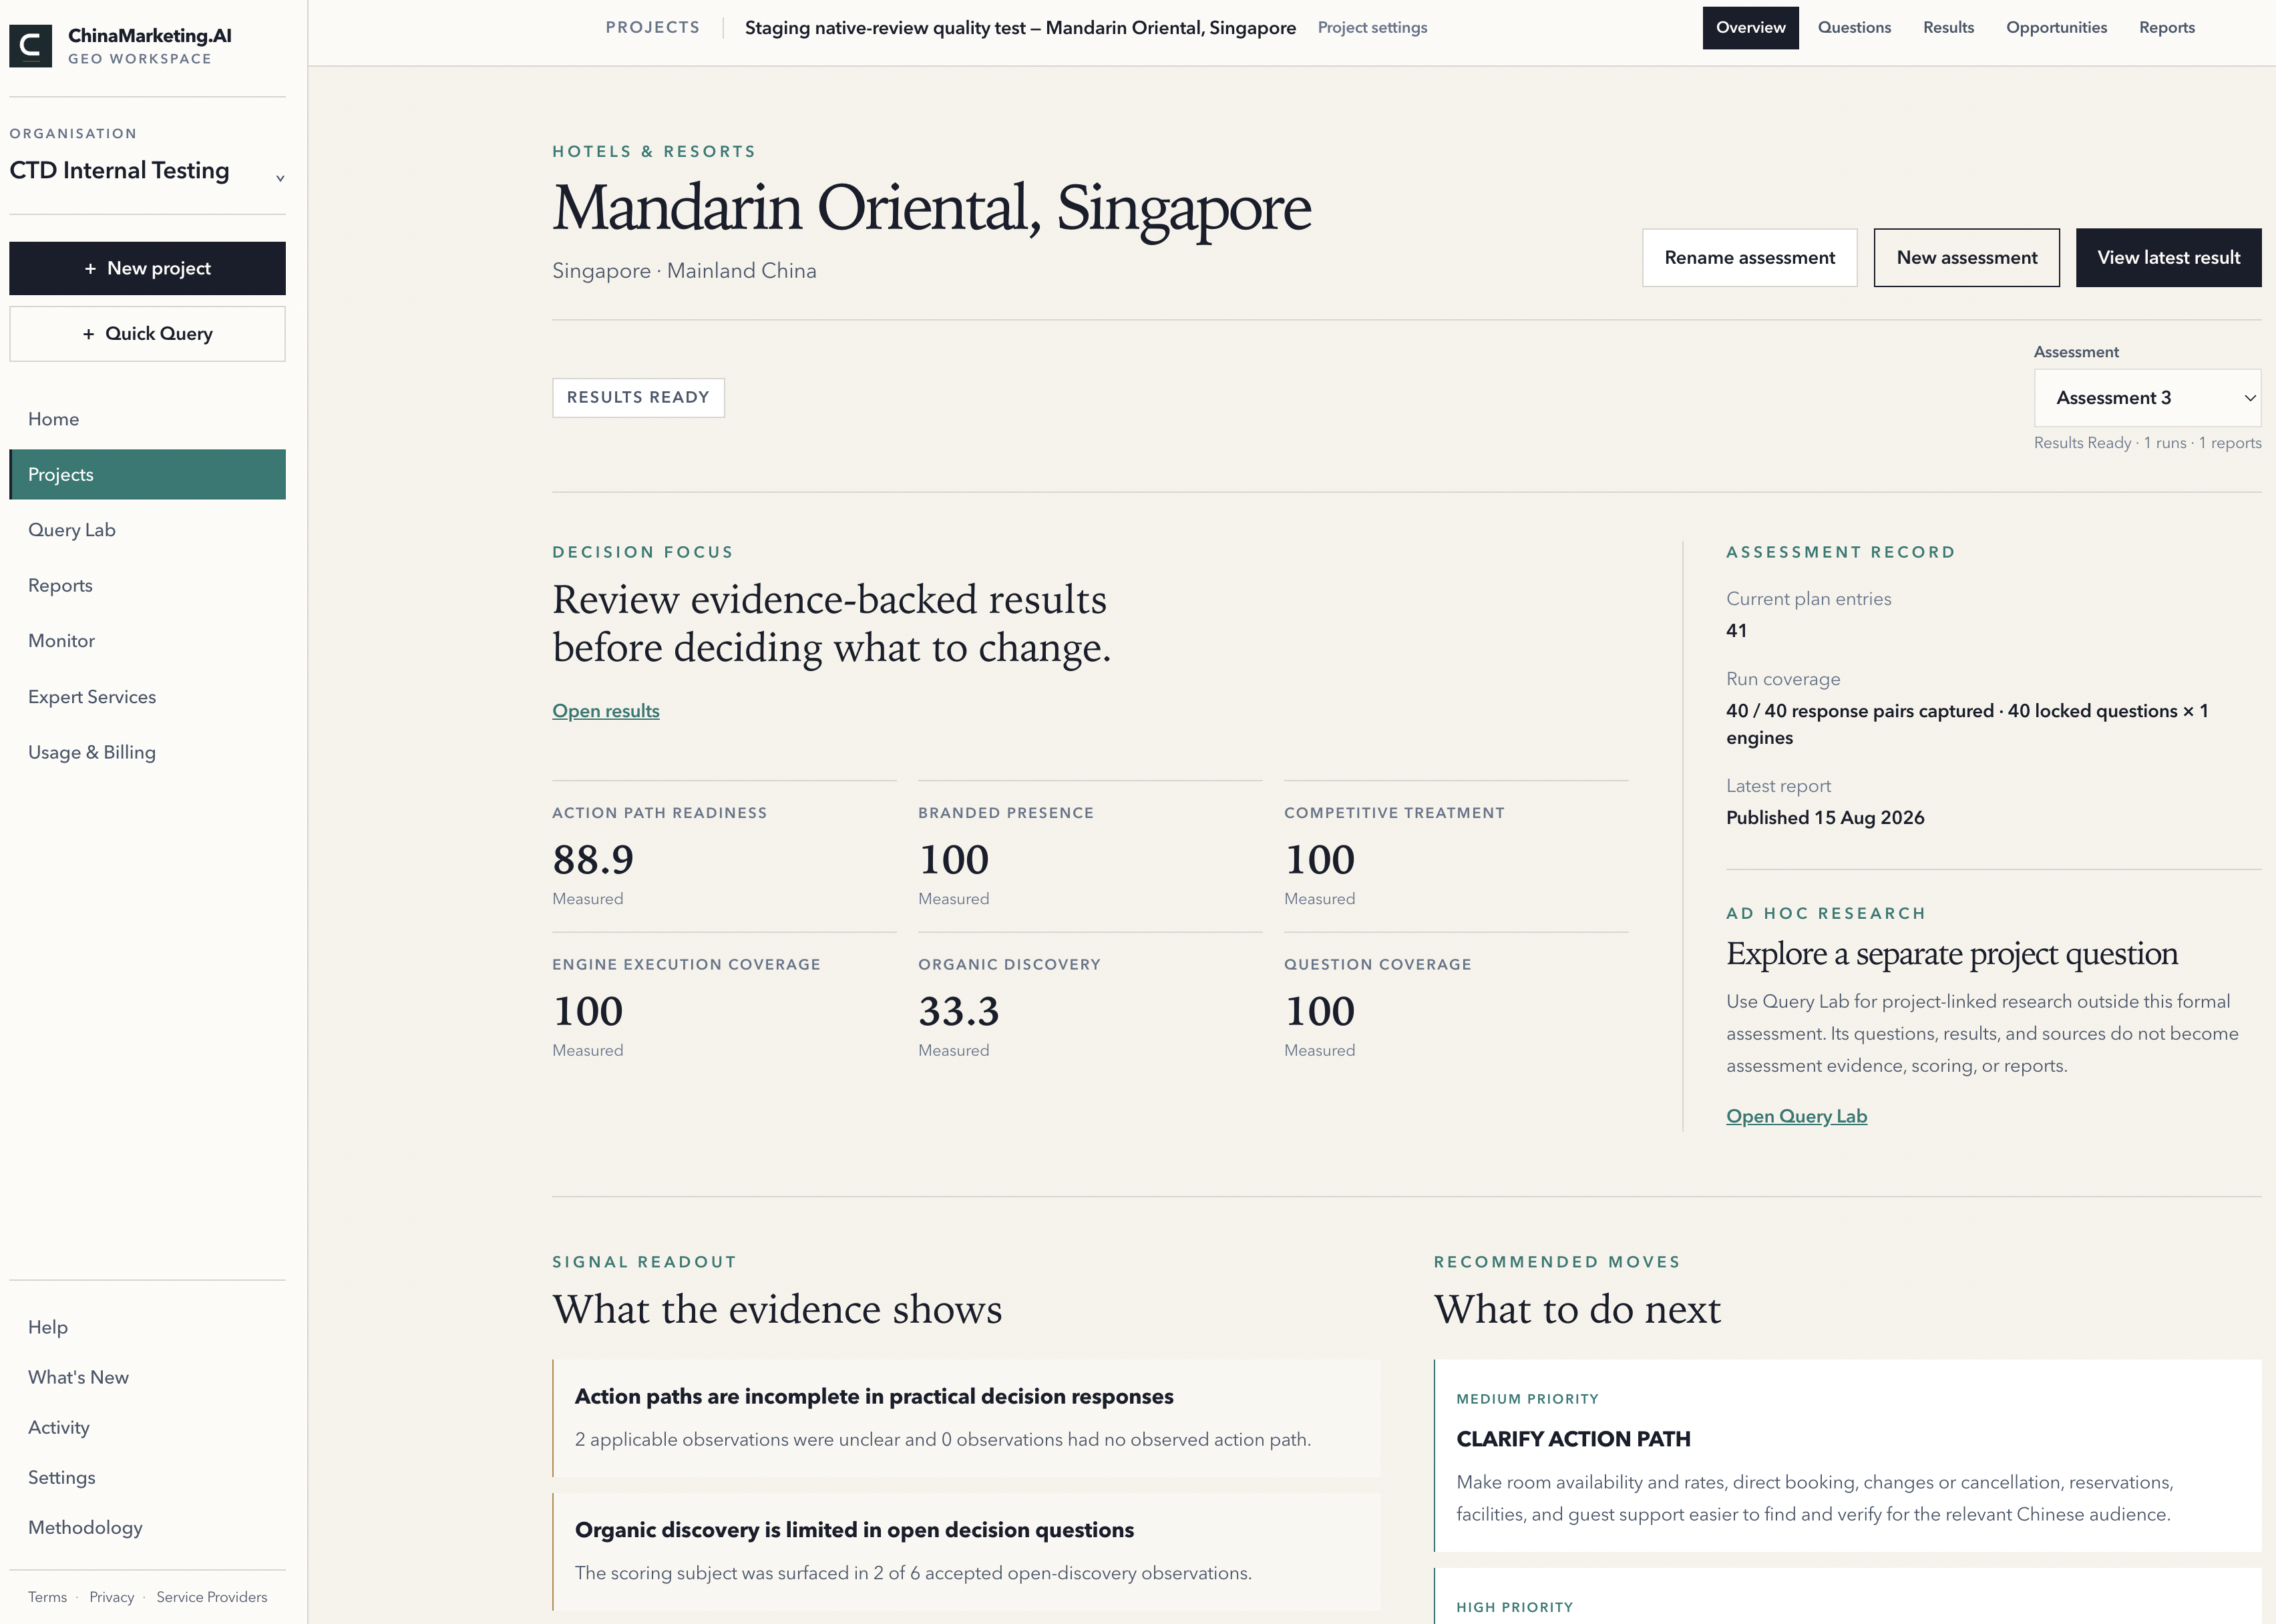Follow the Open results link

[606, 711]
